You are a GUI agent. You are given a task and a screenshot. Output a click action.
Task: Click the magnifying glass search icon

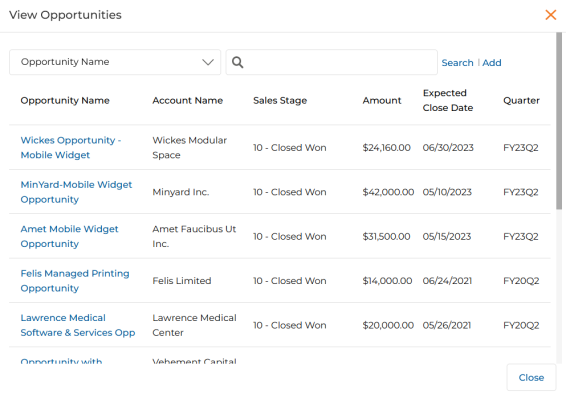click(x=237, y=62)
